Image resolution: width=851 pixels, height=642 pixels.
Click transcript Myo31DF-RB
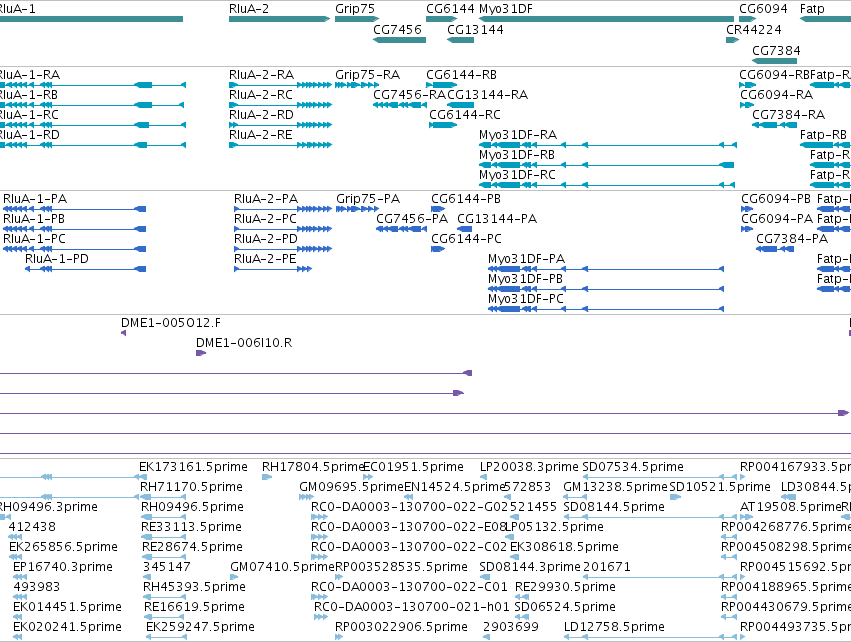coord(517,155)
